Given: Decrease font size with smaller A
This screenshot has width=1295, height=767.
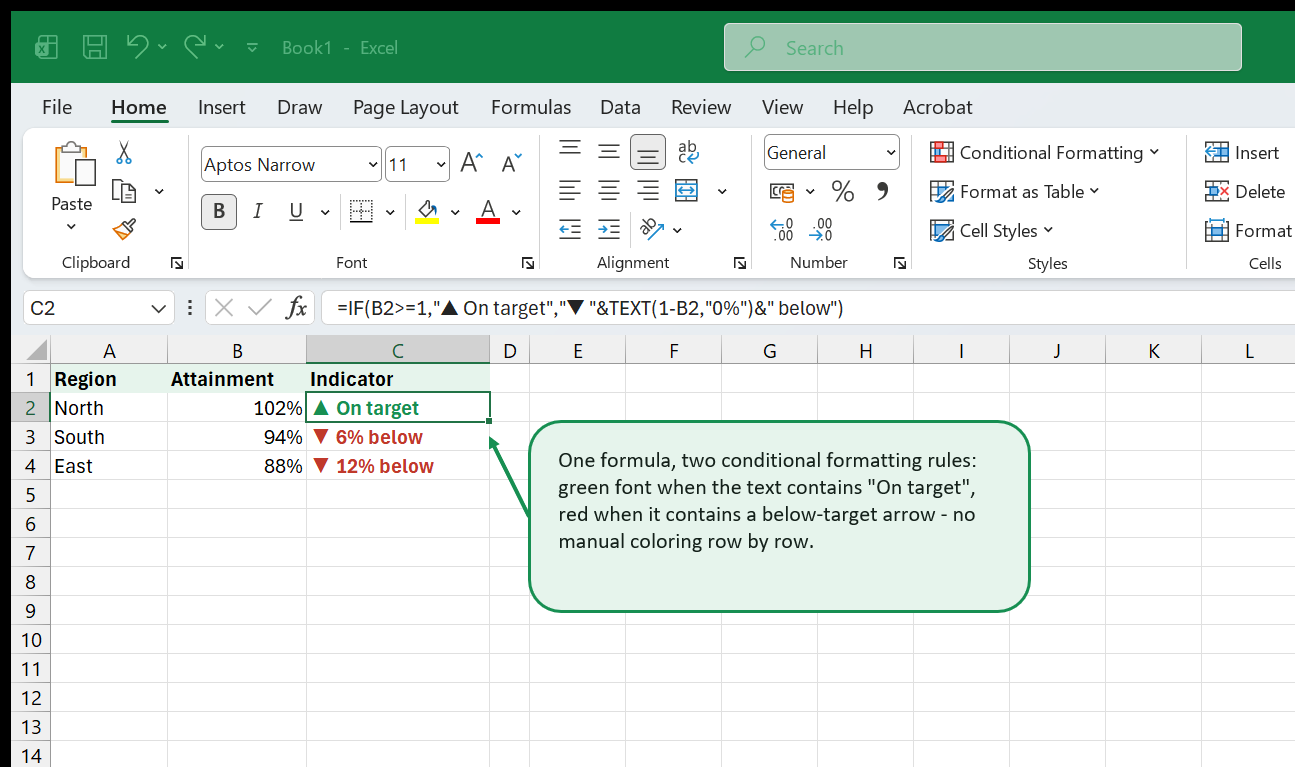Looking at the screenshot, I should (512, 164).
